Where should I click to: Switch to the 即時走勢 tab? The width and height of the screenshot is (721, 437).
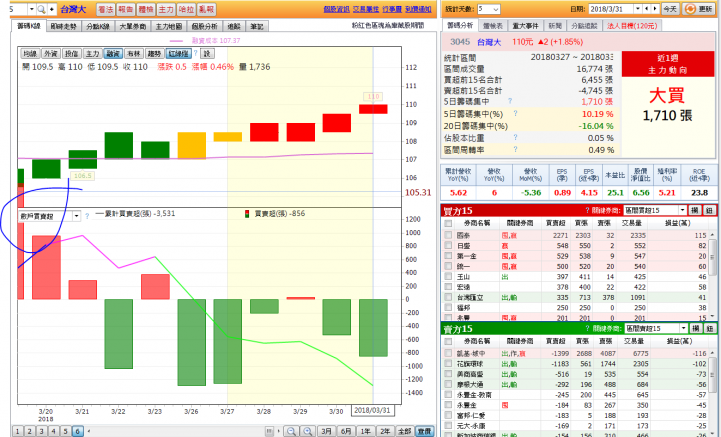pyautogui.click(x=63, y=26)
